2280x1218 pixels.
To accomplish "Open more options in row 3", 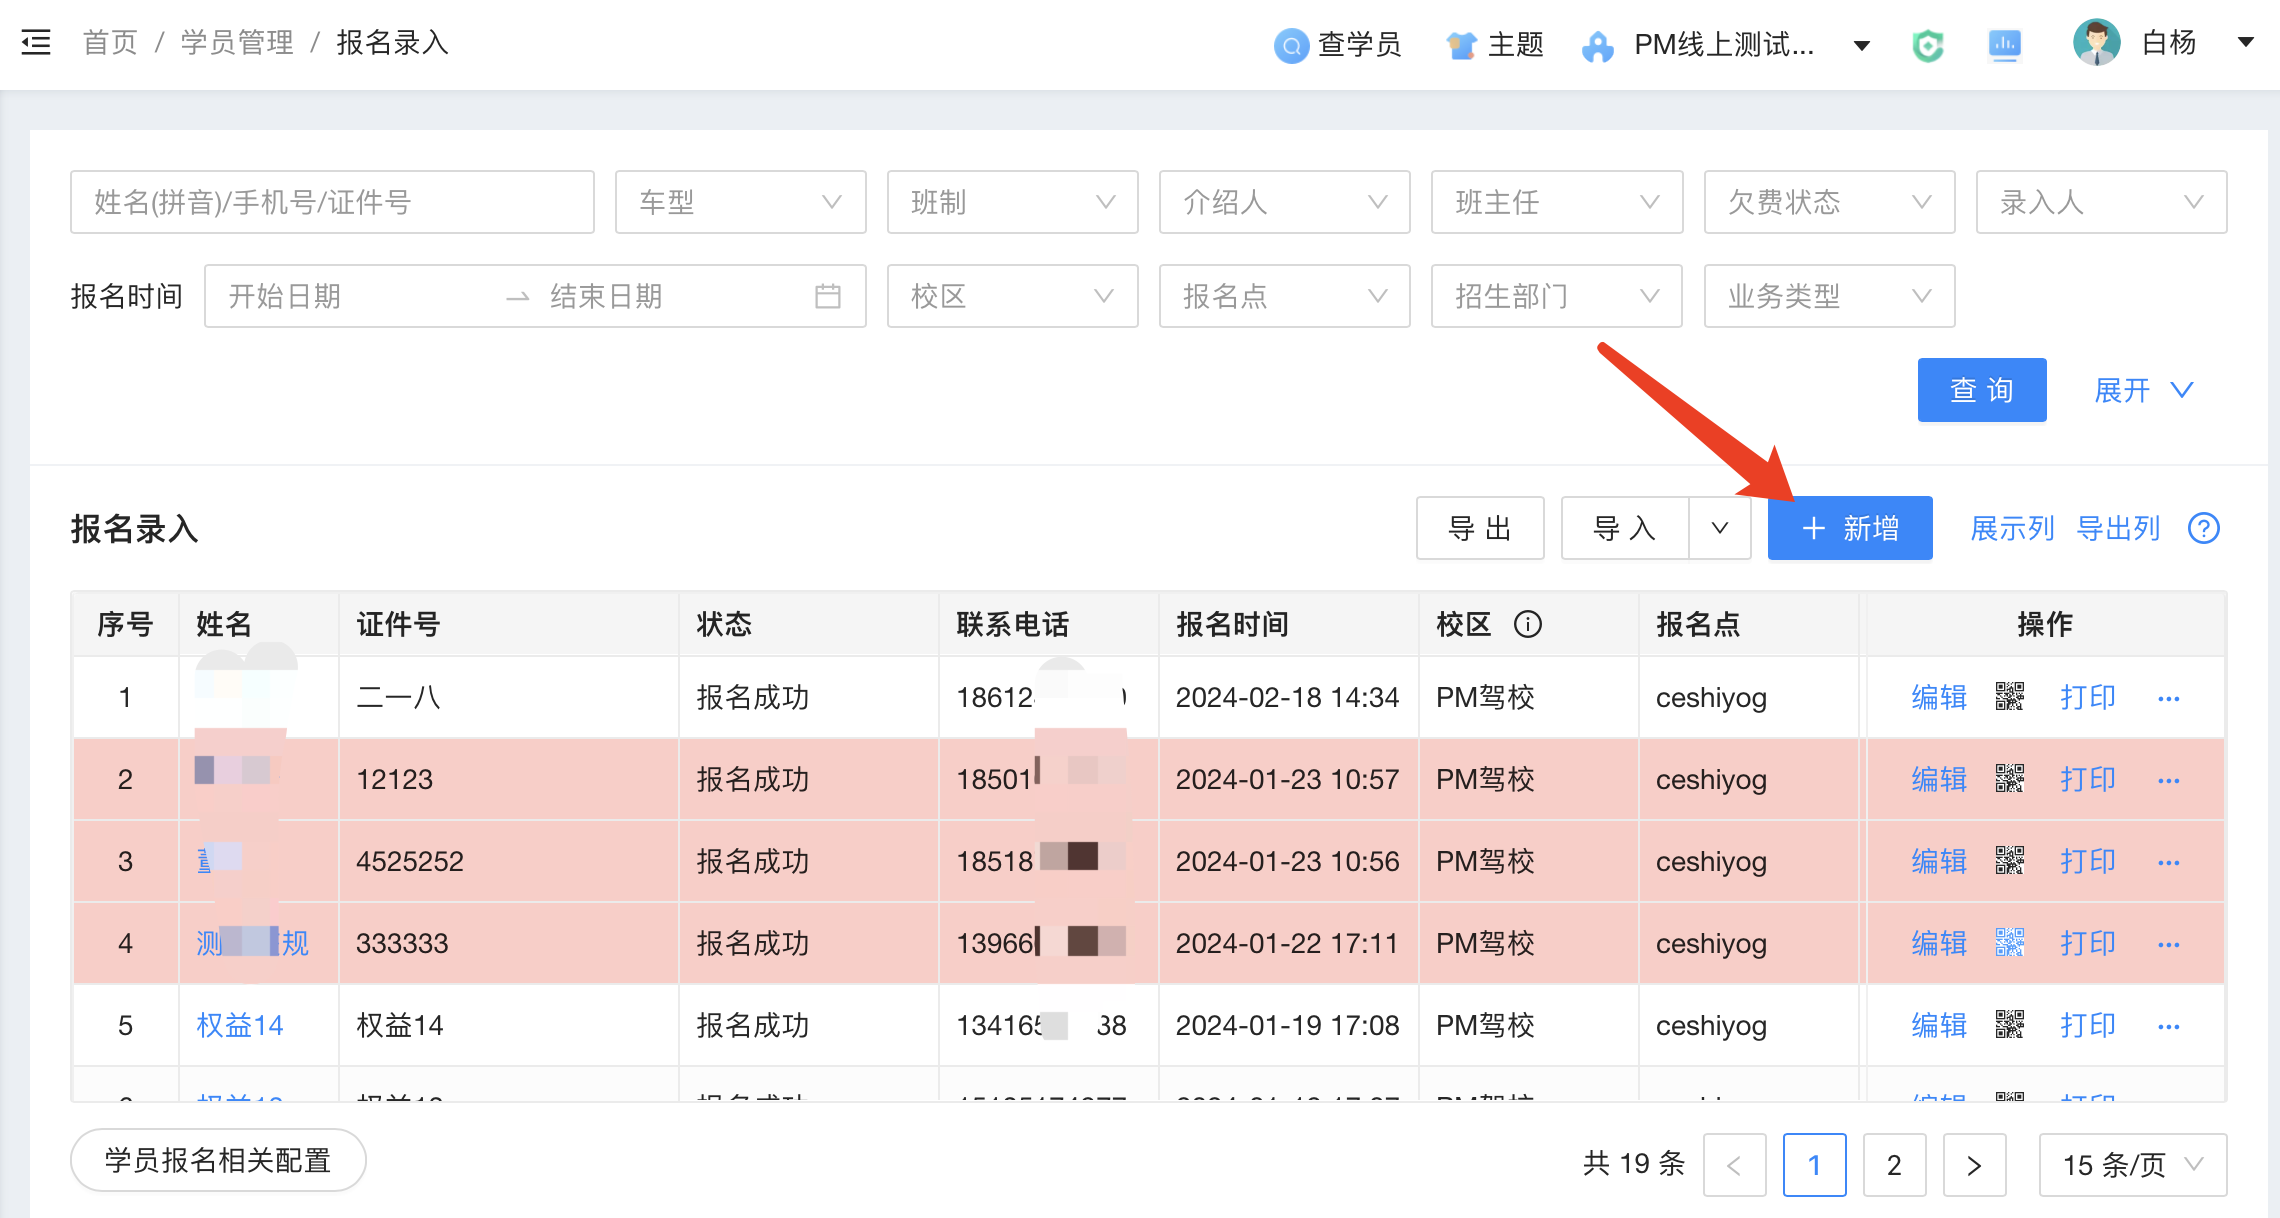I will pos(2168,862).
